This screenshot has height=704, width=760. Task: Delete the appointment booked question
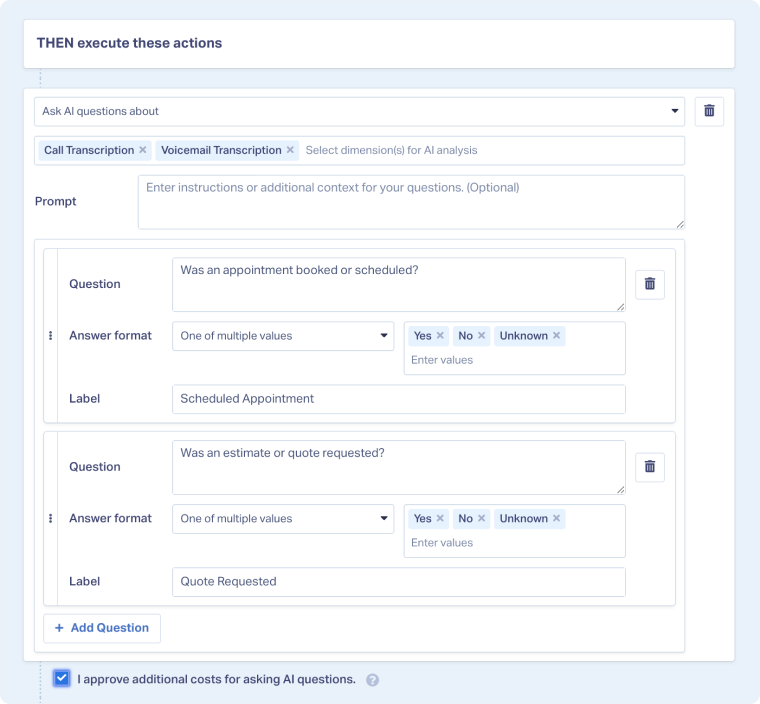pos(649,284)
